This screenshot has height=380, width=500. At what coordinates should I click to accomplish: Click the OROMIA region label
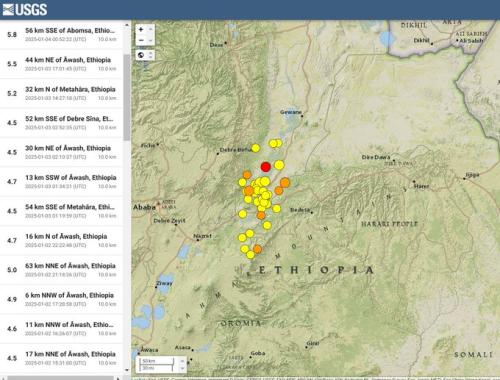[x=241, y=323]
